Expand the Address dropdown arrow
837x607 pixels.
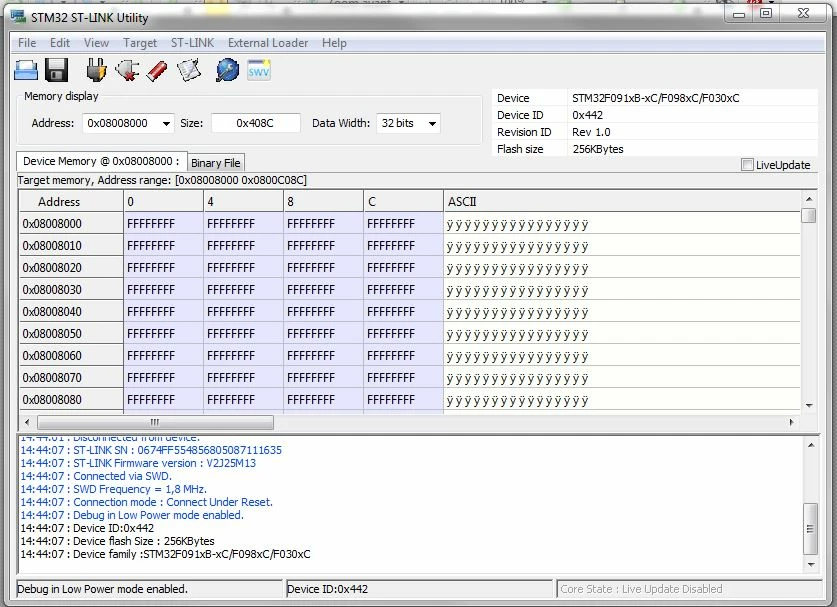[166, 124]
